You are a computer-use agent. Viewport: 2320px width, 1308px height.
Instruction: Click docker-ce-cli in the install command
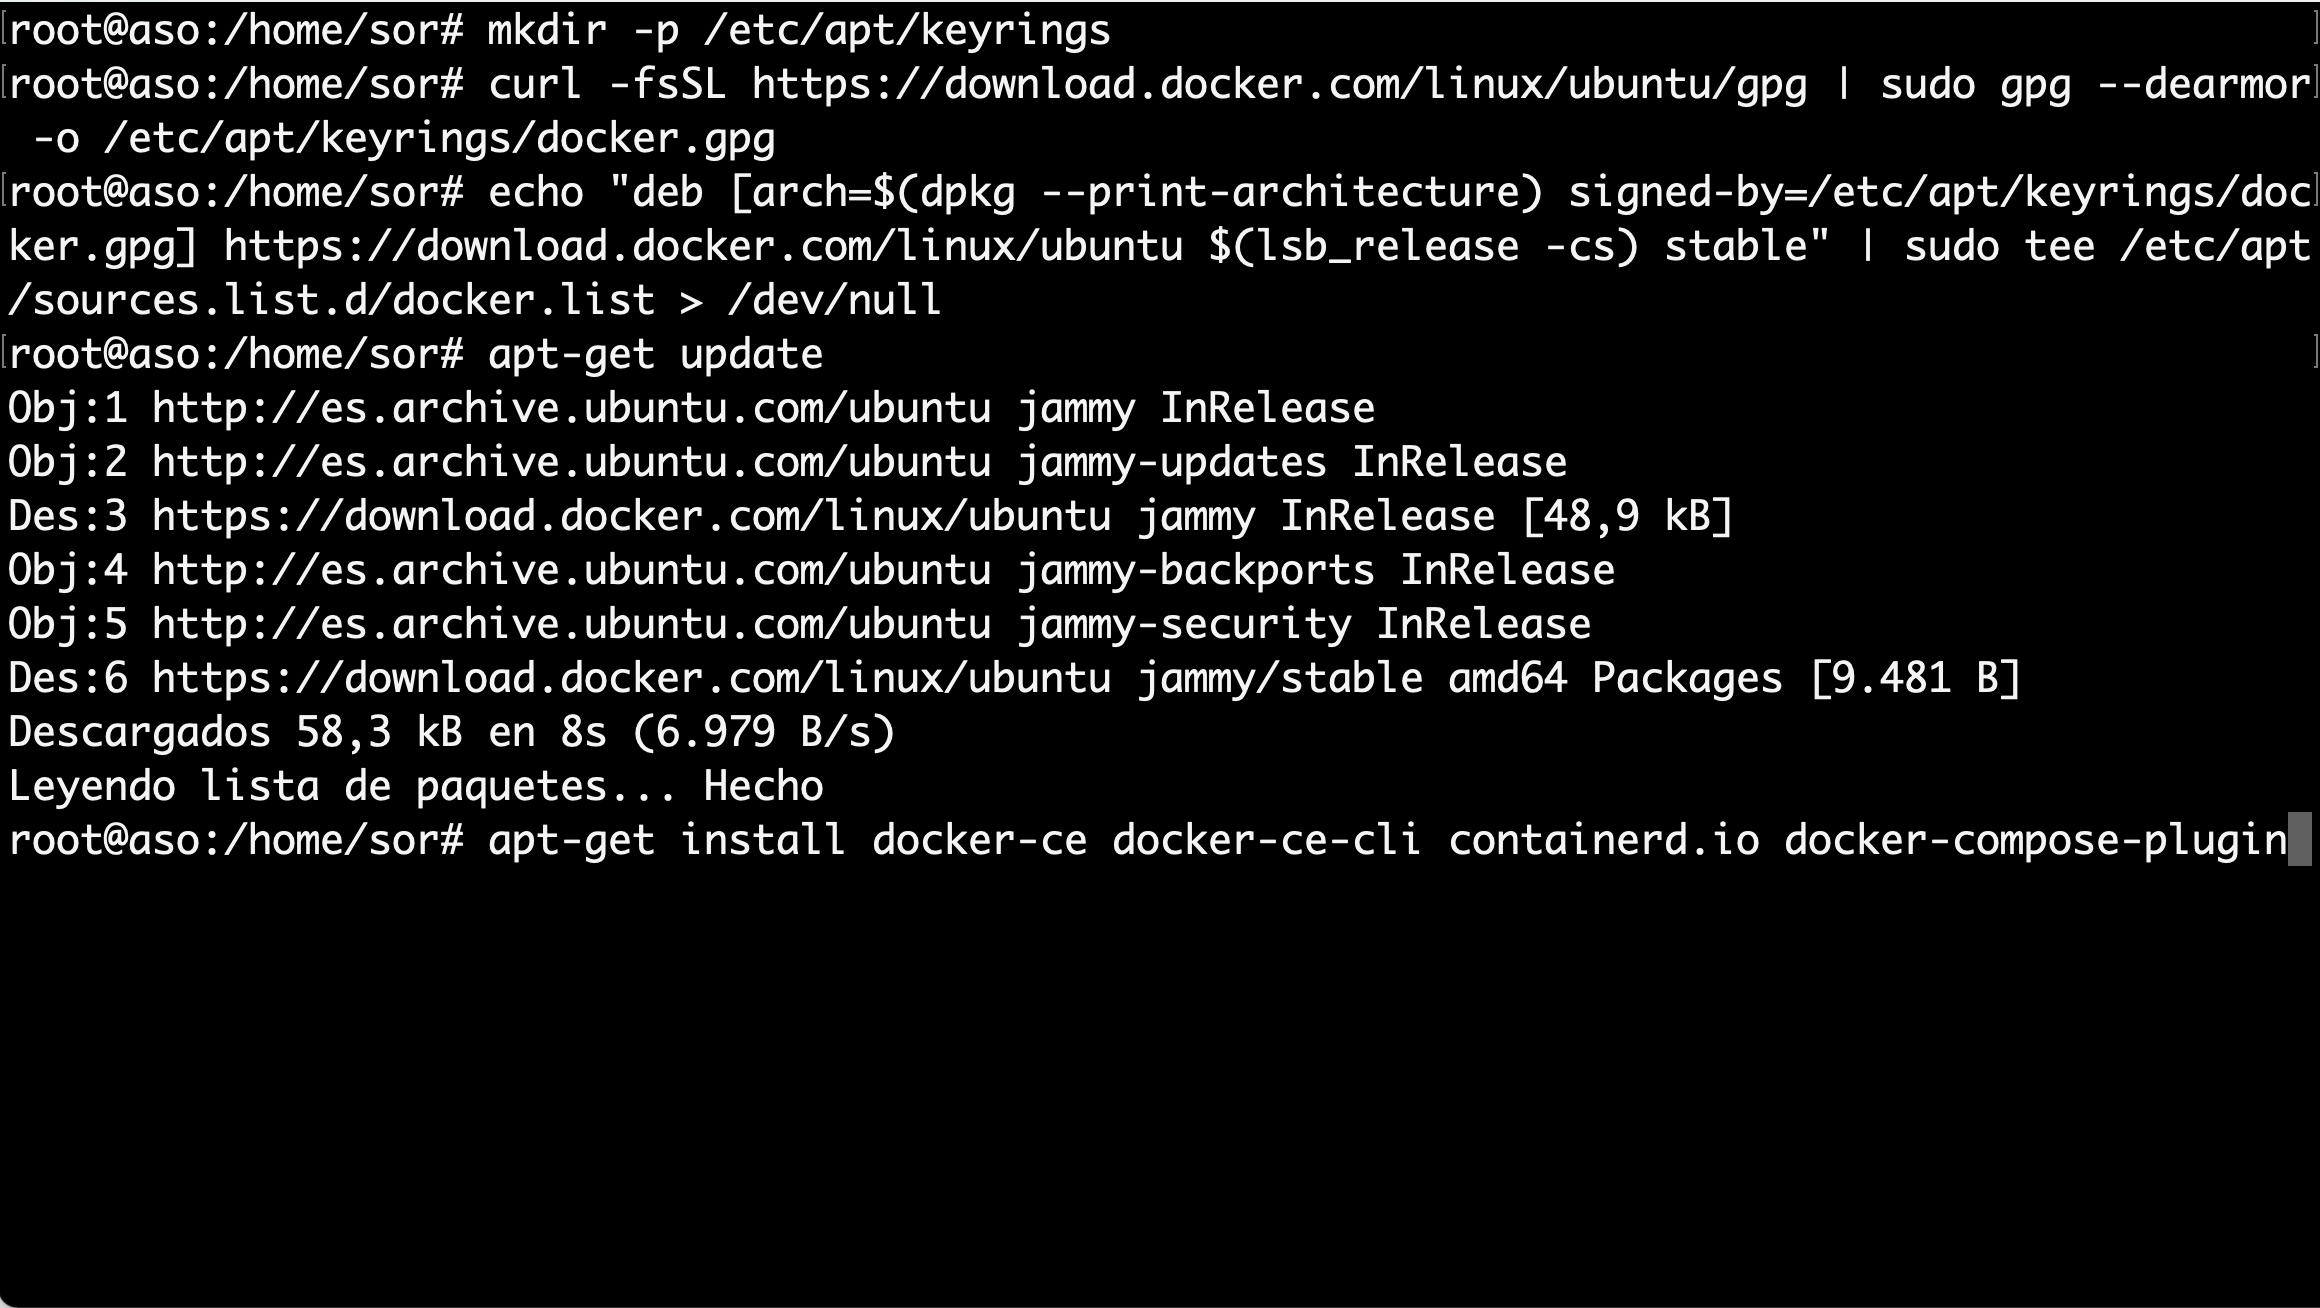1267,840
